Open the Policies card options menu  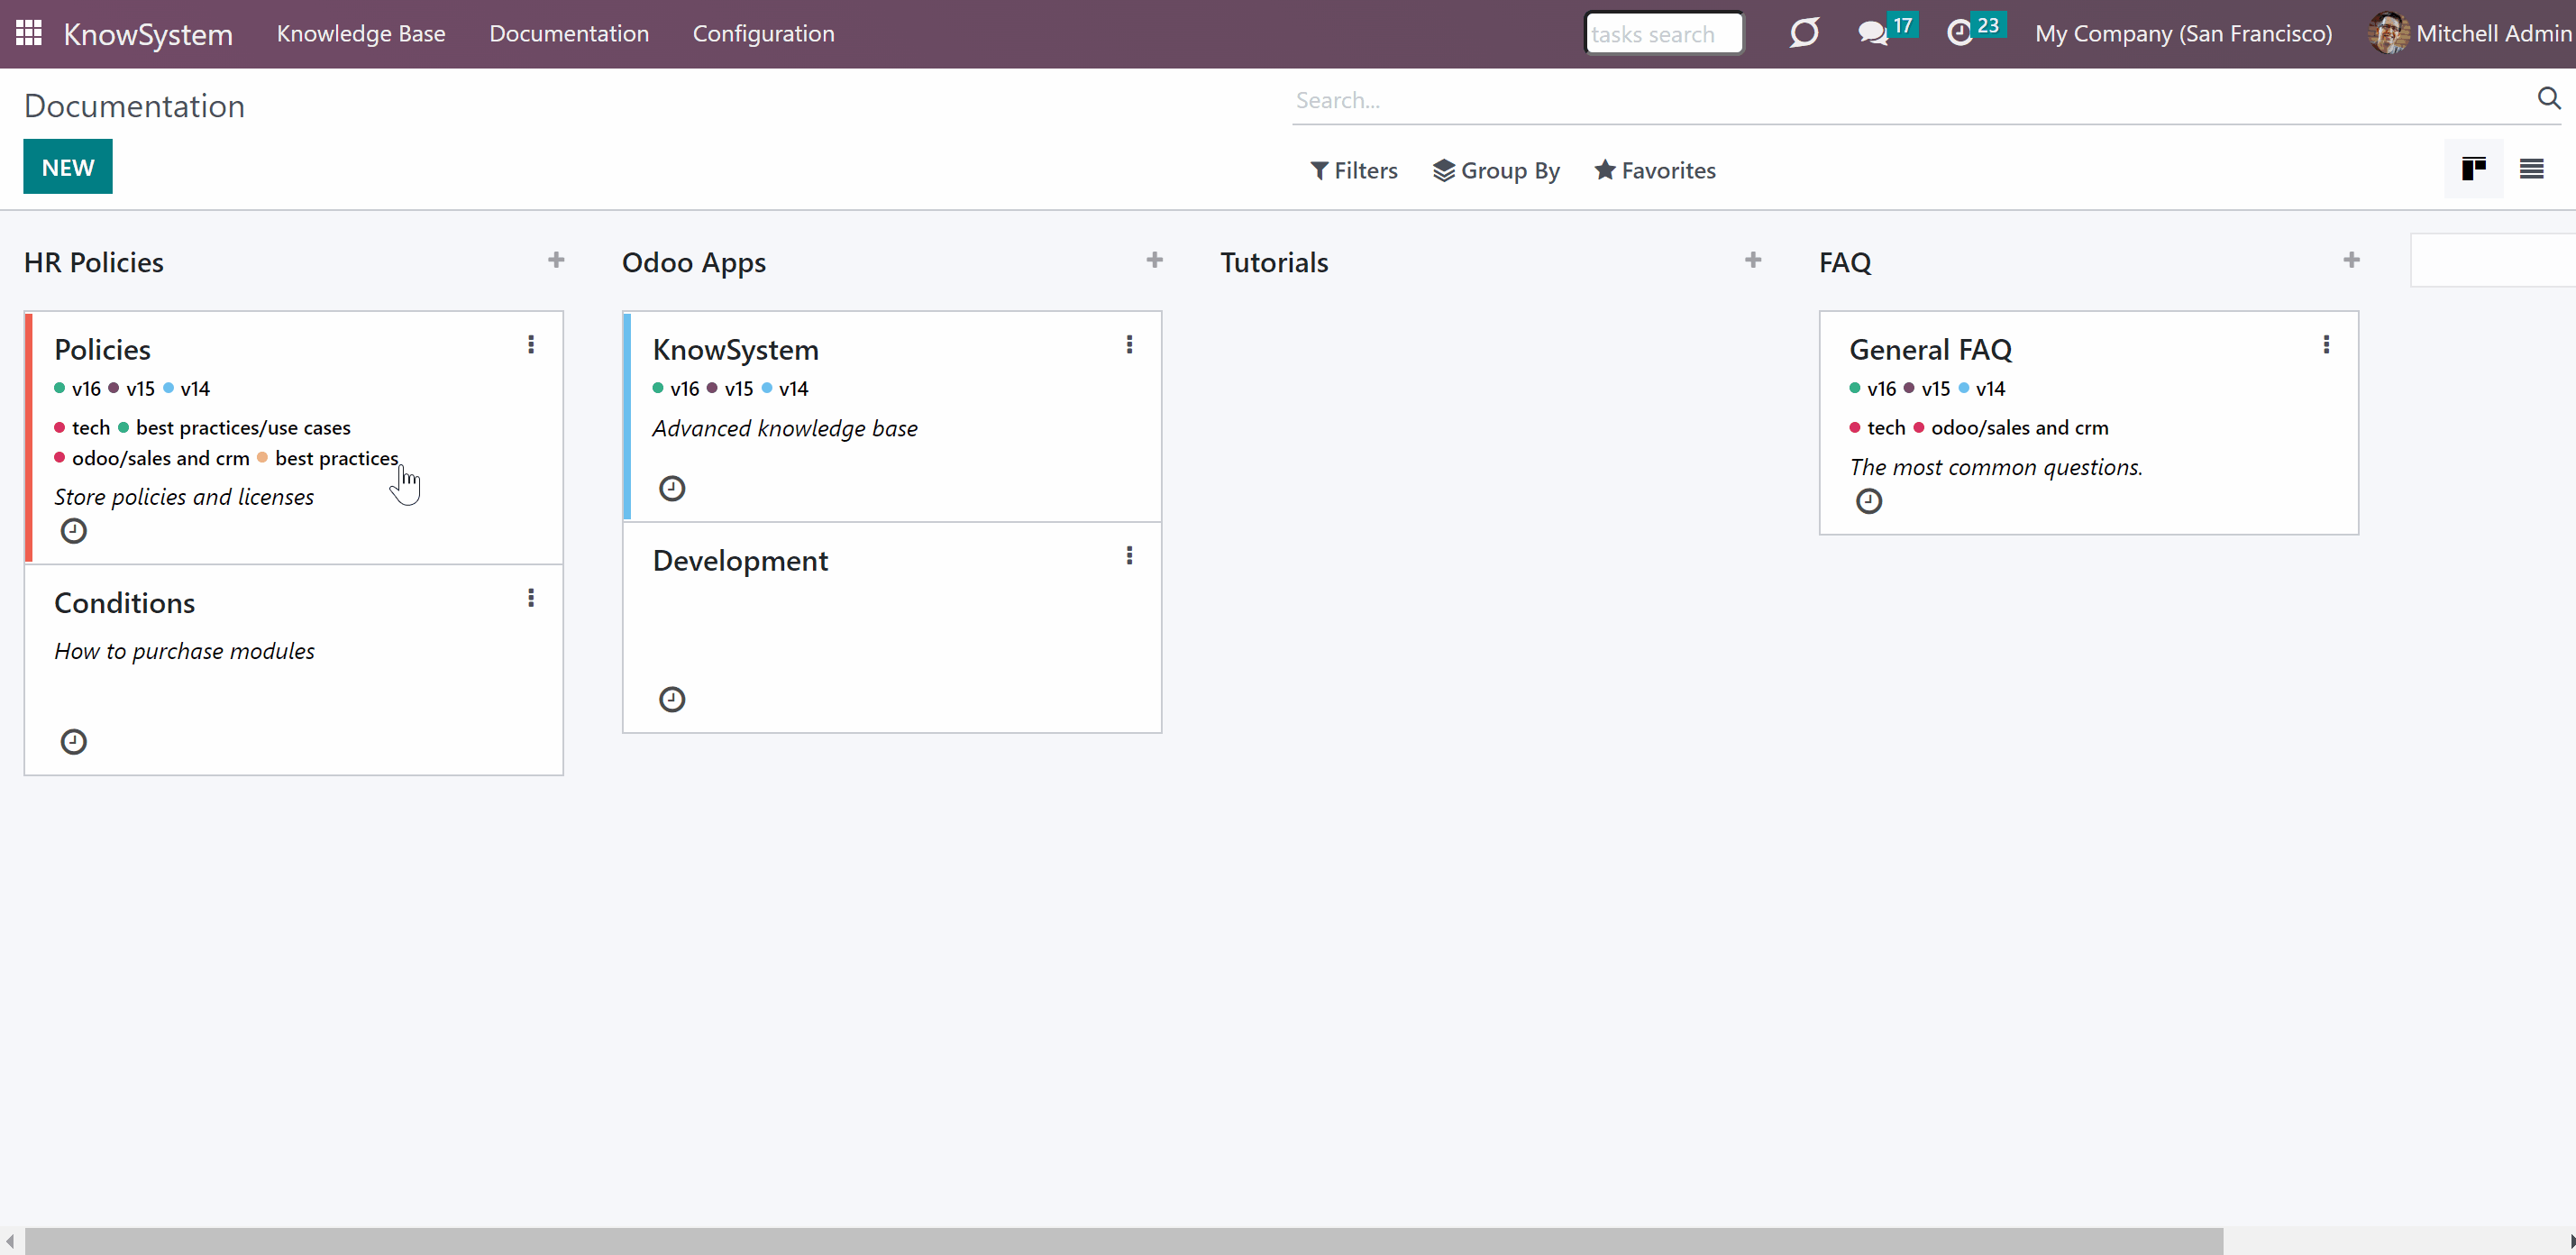[531, 345]
